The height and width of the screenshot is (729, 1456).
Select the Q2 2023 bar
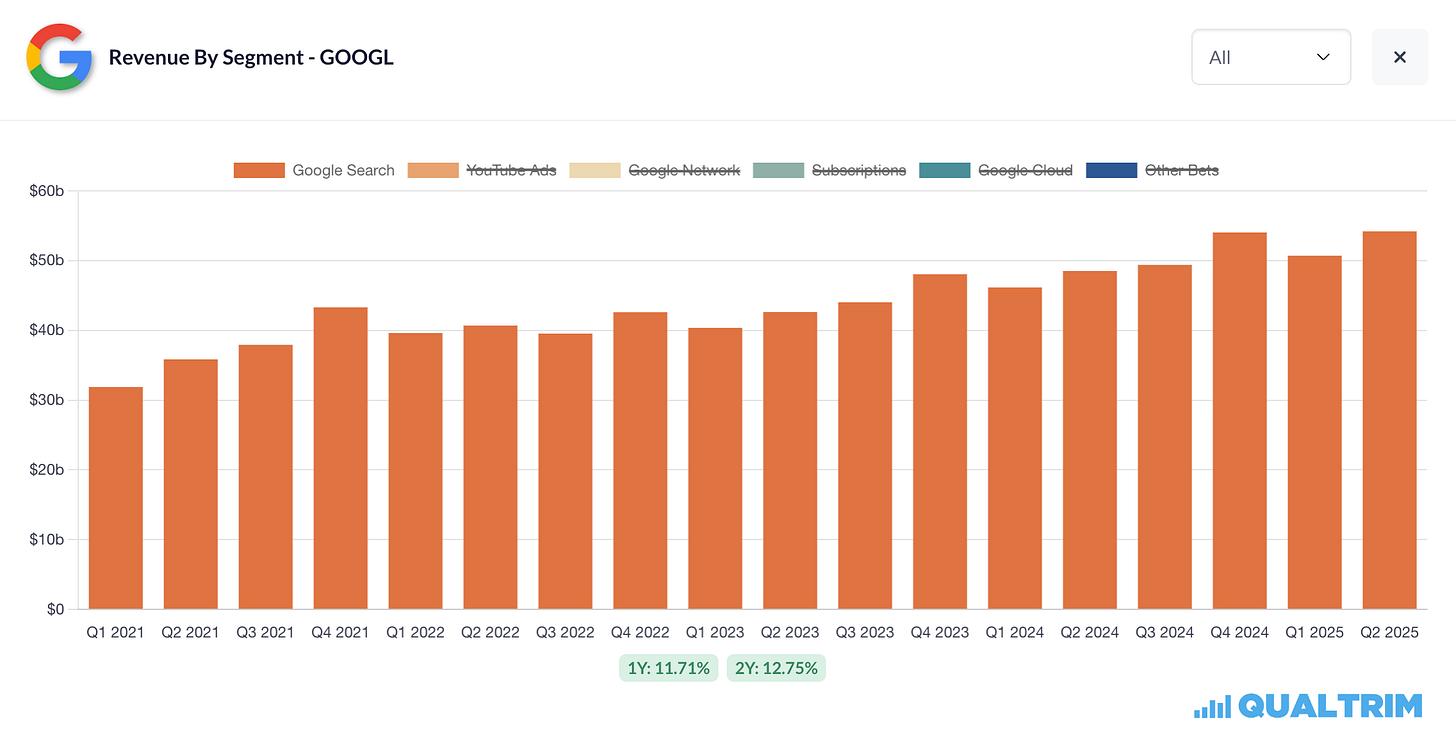[790, 460]
